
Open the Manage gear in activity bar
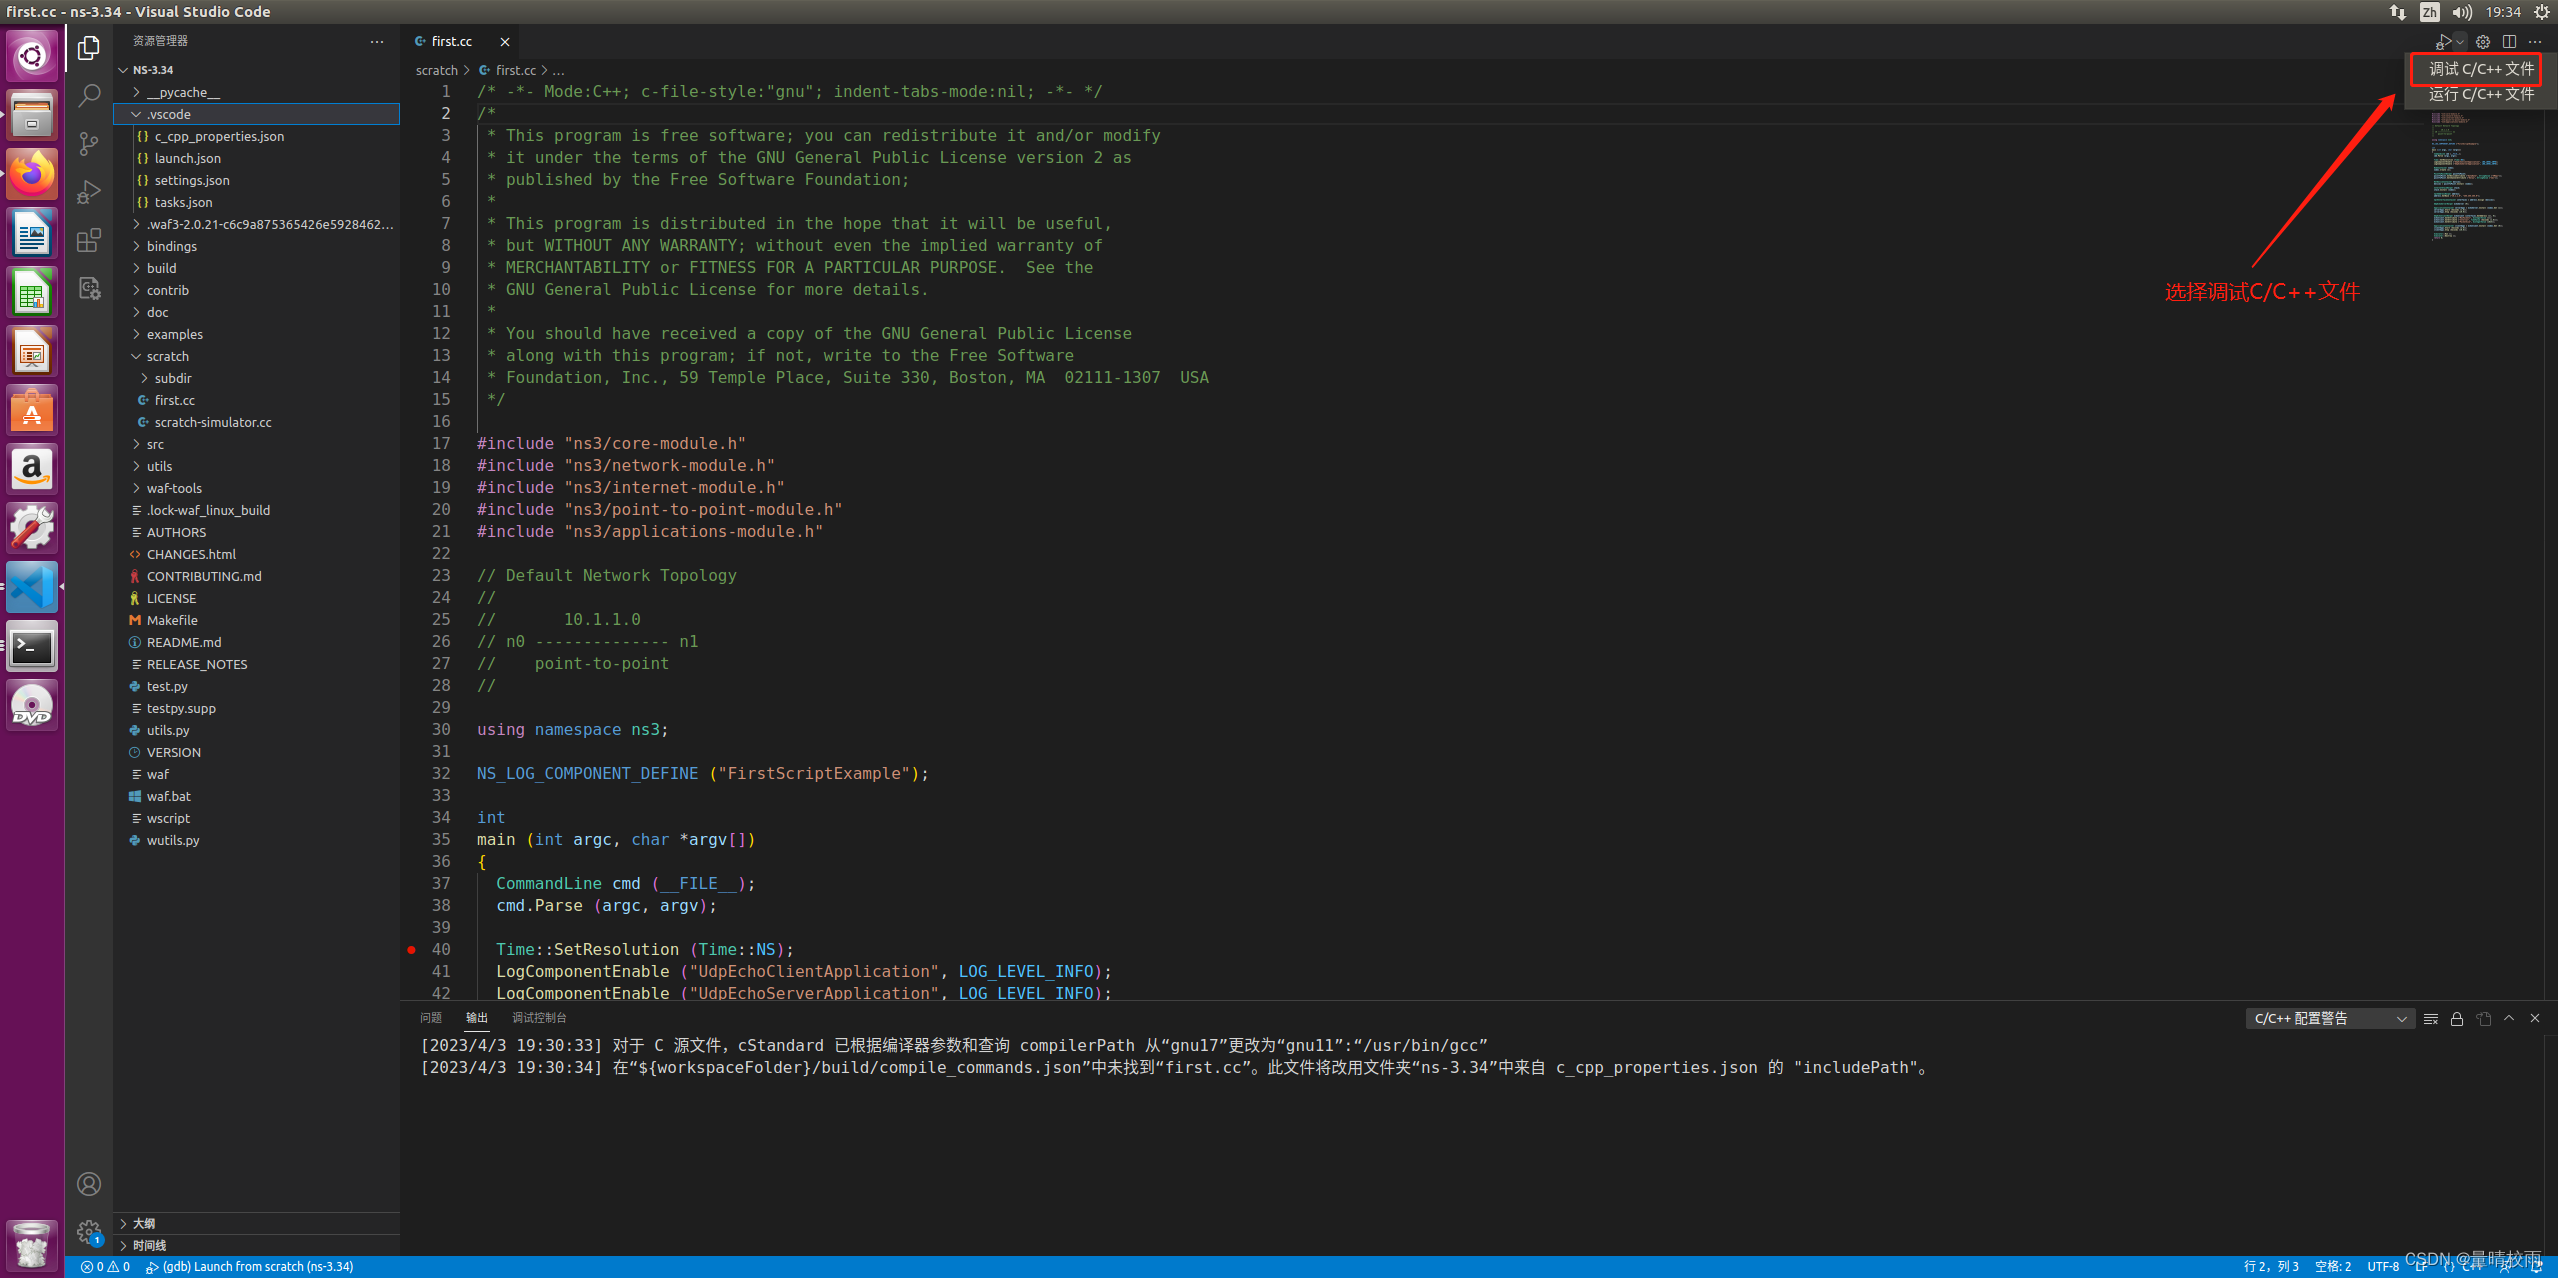[x=89, y=1232]
